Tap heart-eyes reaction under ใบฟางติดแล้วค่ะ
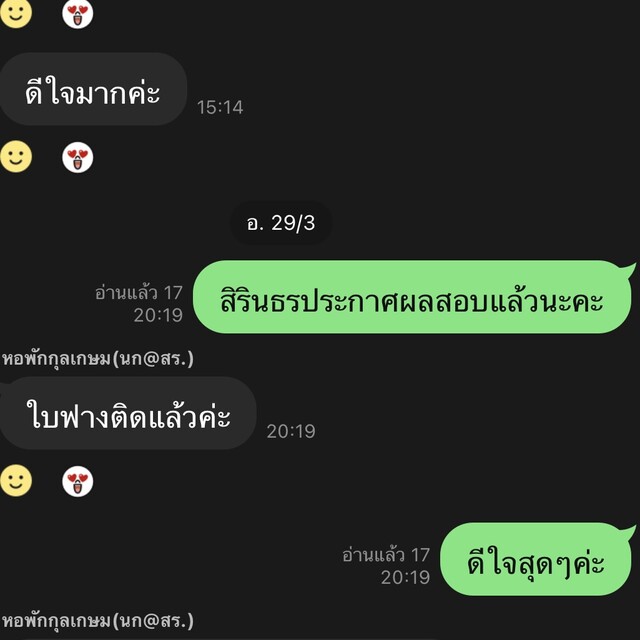This screenshot has width=640, height=640. [78, 481]
